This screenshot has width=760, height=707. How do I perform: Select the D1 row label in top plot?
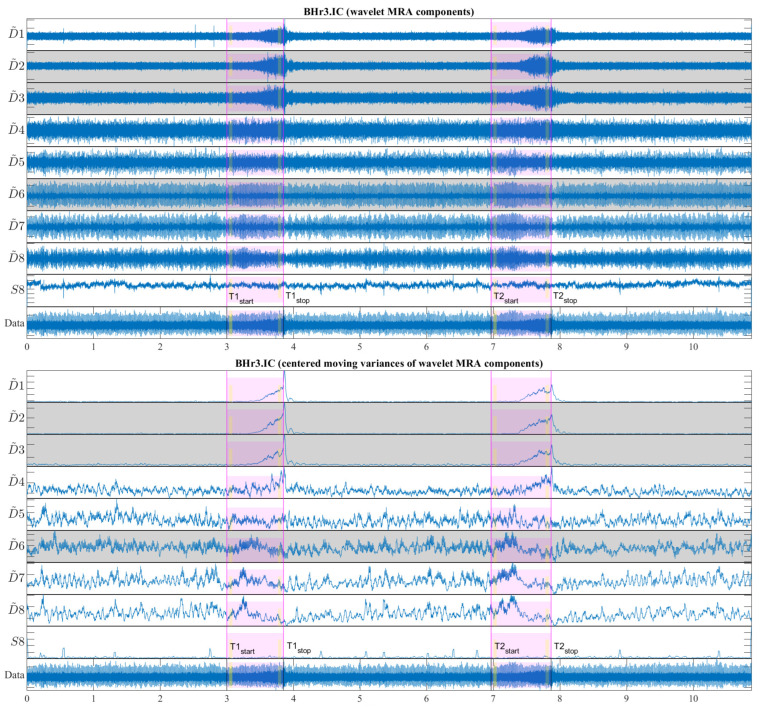click(16, 33)
